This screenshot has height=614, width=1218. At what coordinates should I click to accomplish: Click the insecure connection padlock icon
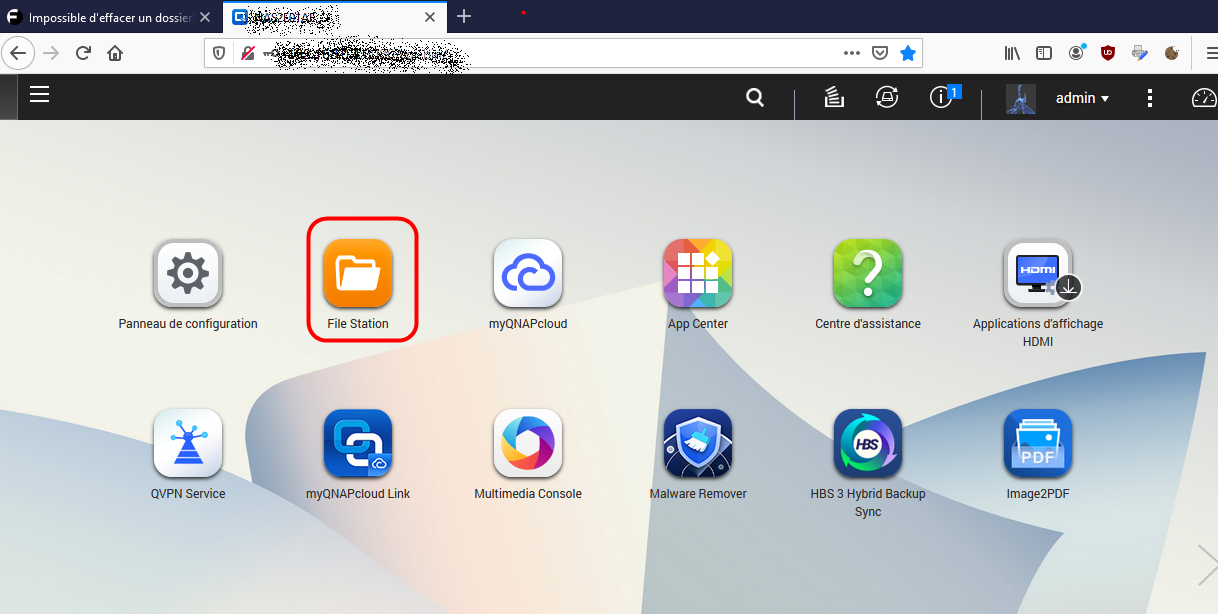coord(248,53)
